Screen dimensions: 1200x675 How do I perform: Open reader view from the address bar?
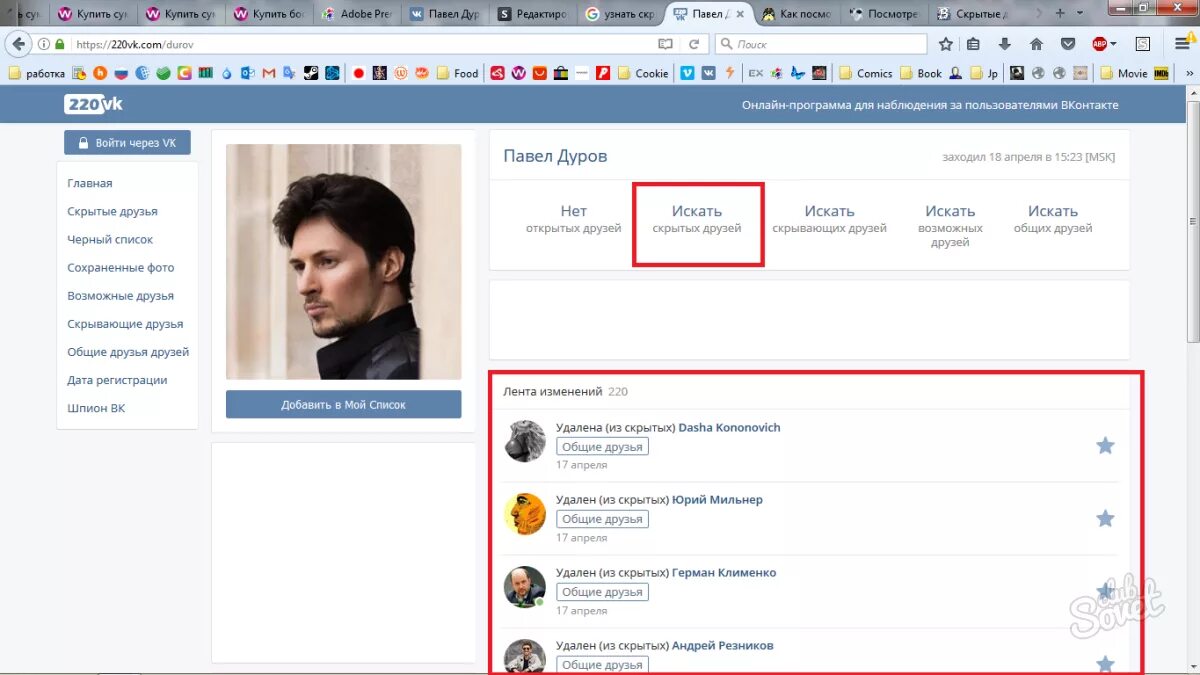click(x=665, y=45)
